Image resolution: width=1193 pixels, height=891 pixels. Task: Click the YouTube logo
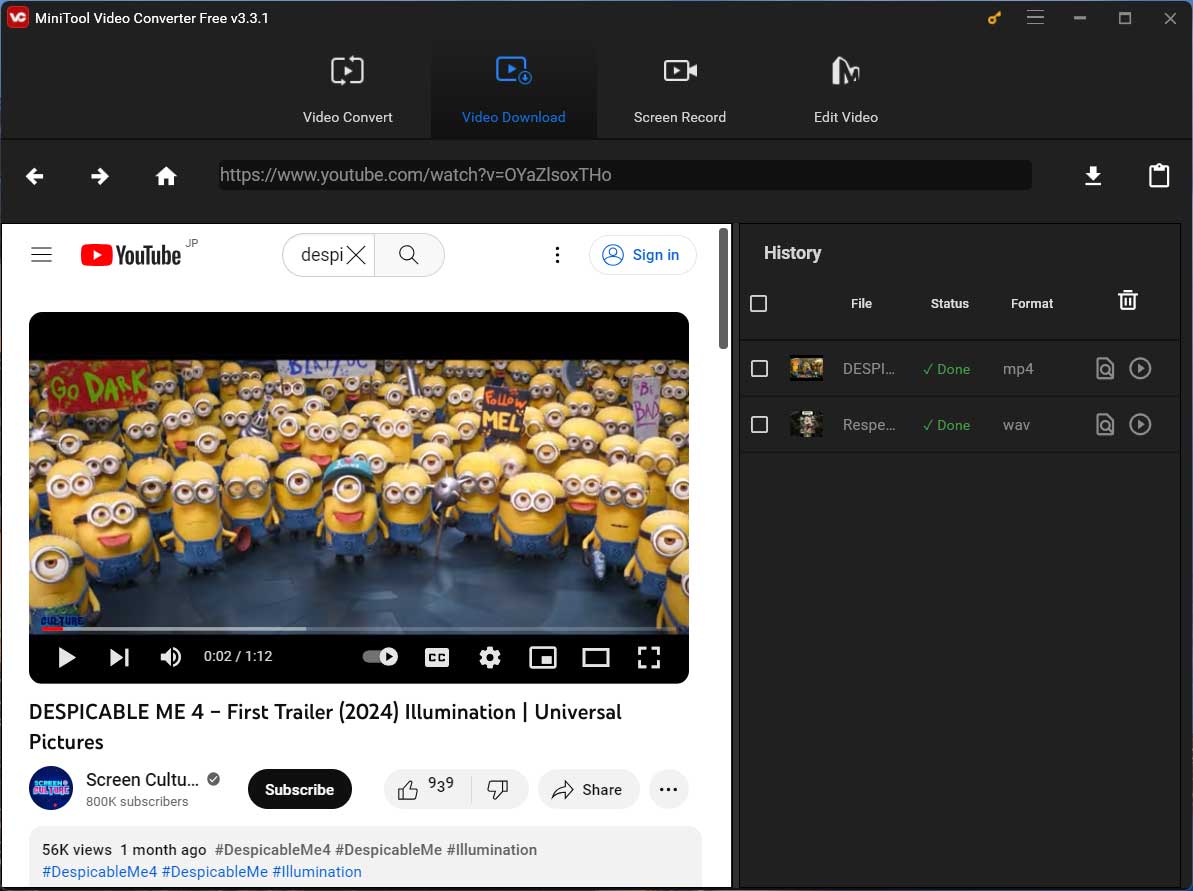click(131, 255)
